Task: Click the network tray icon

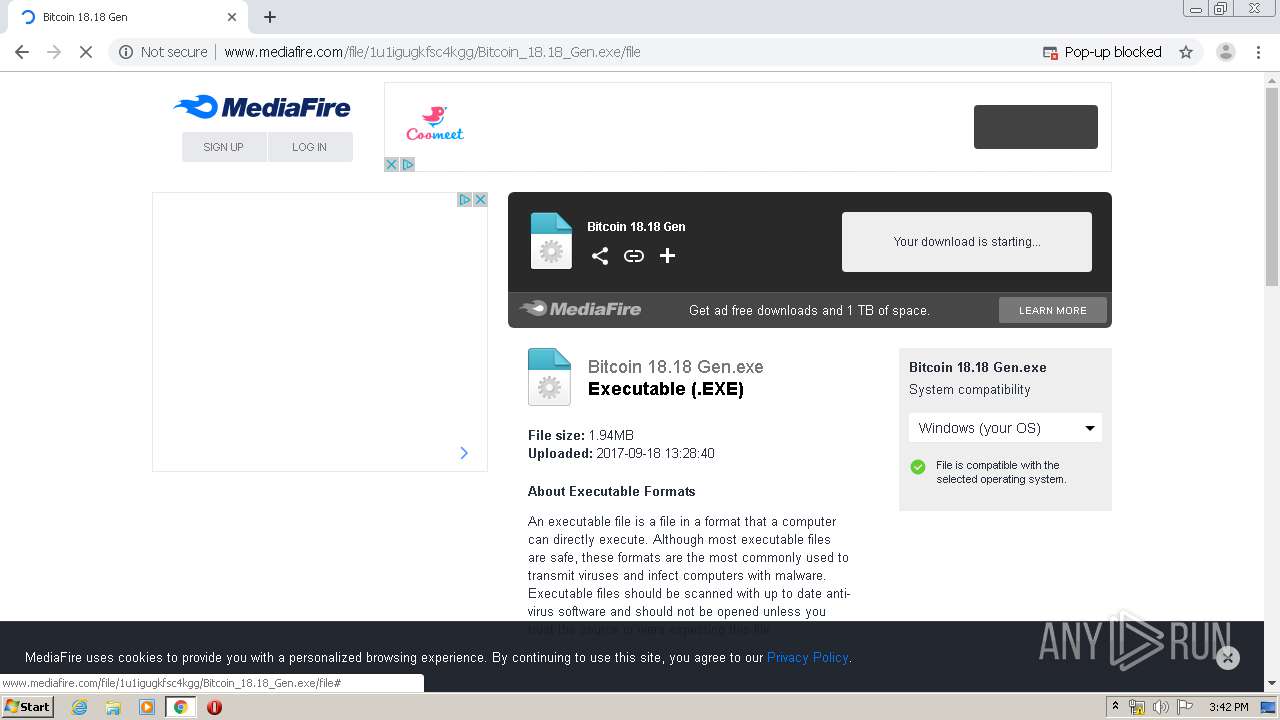Action: tap(1137, 707)
